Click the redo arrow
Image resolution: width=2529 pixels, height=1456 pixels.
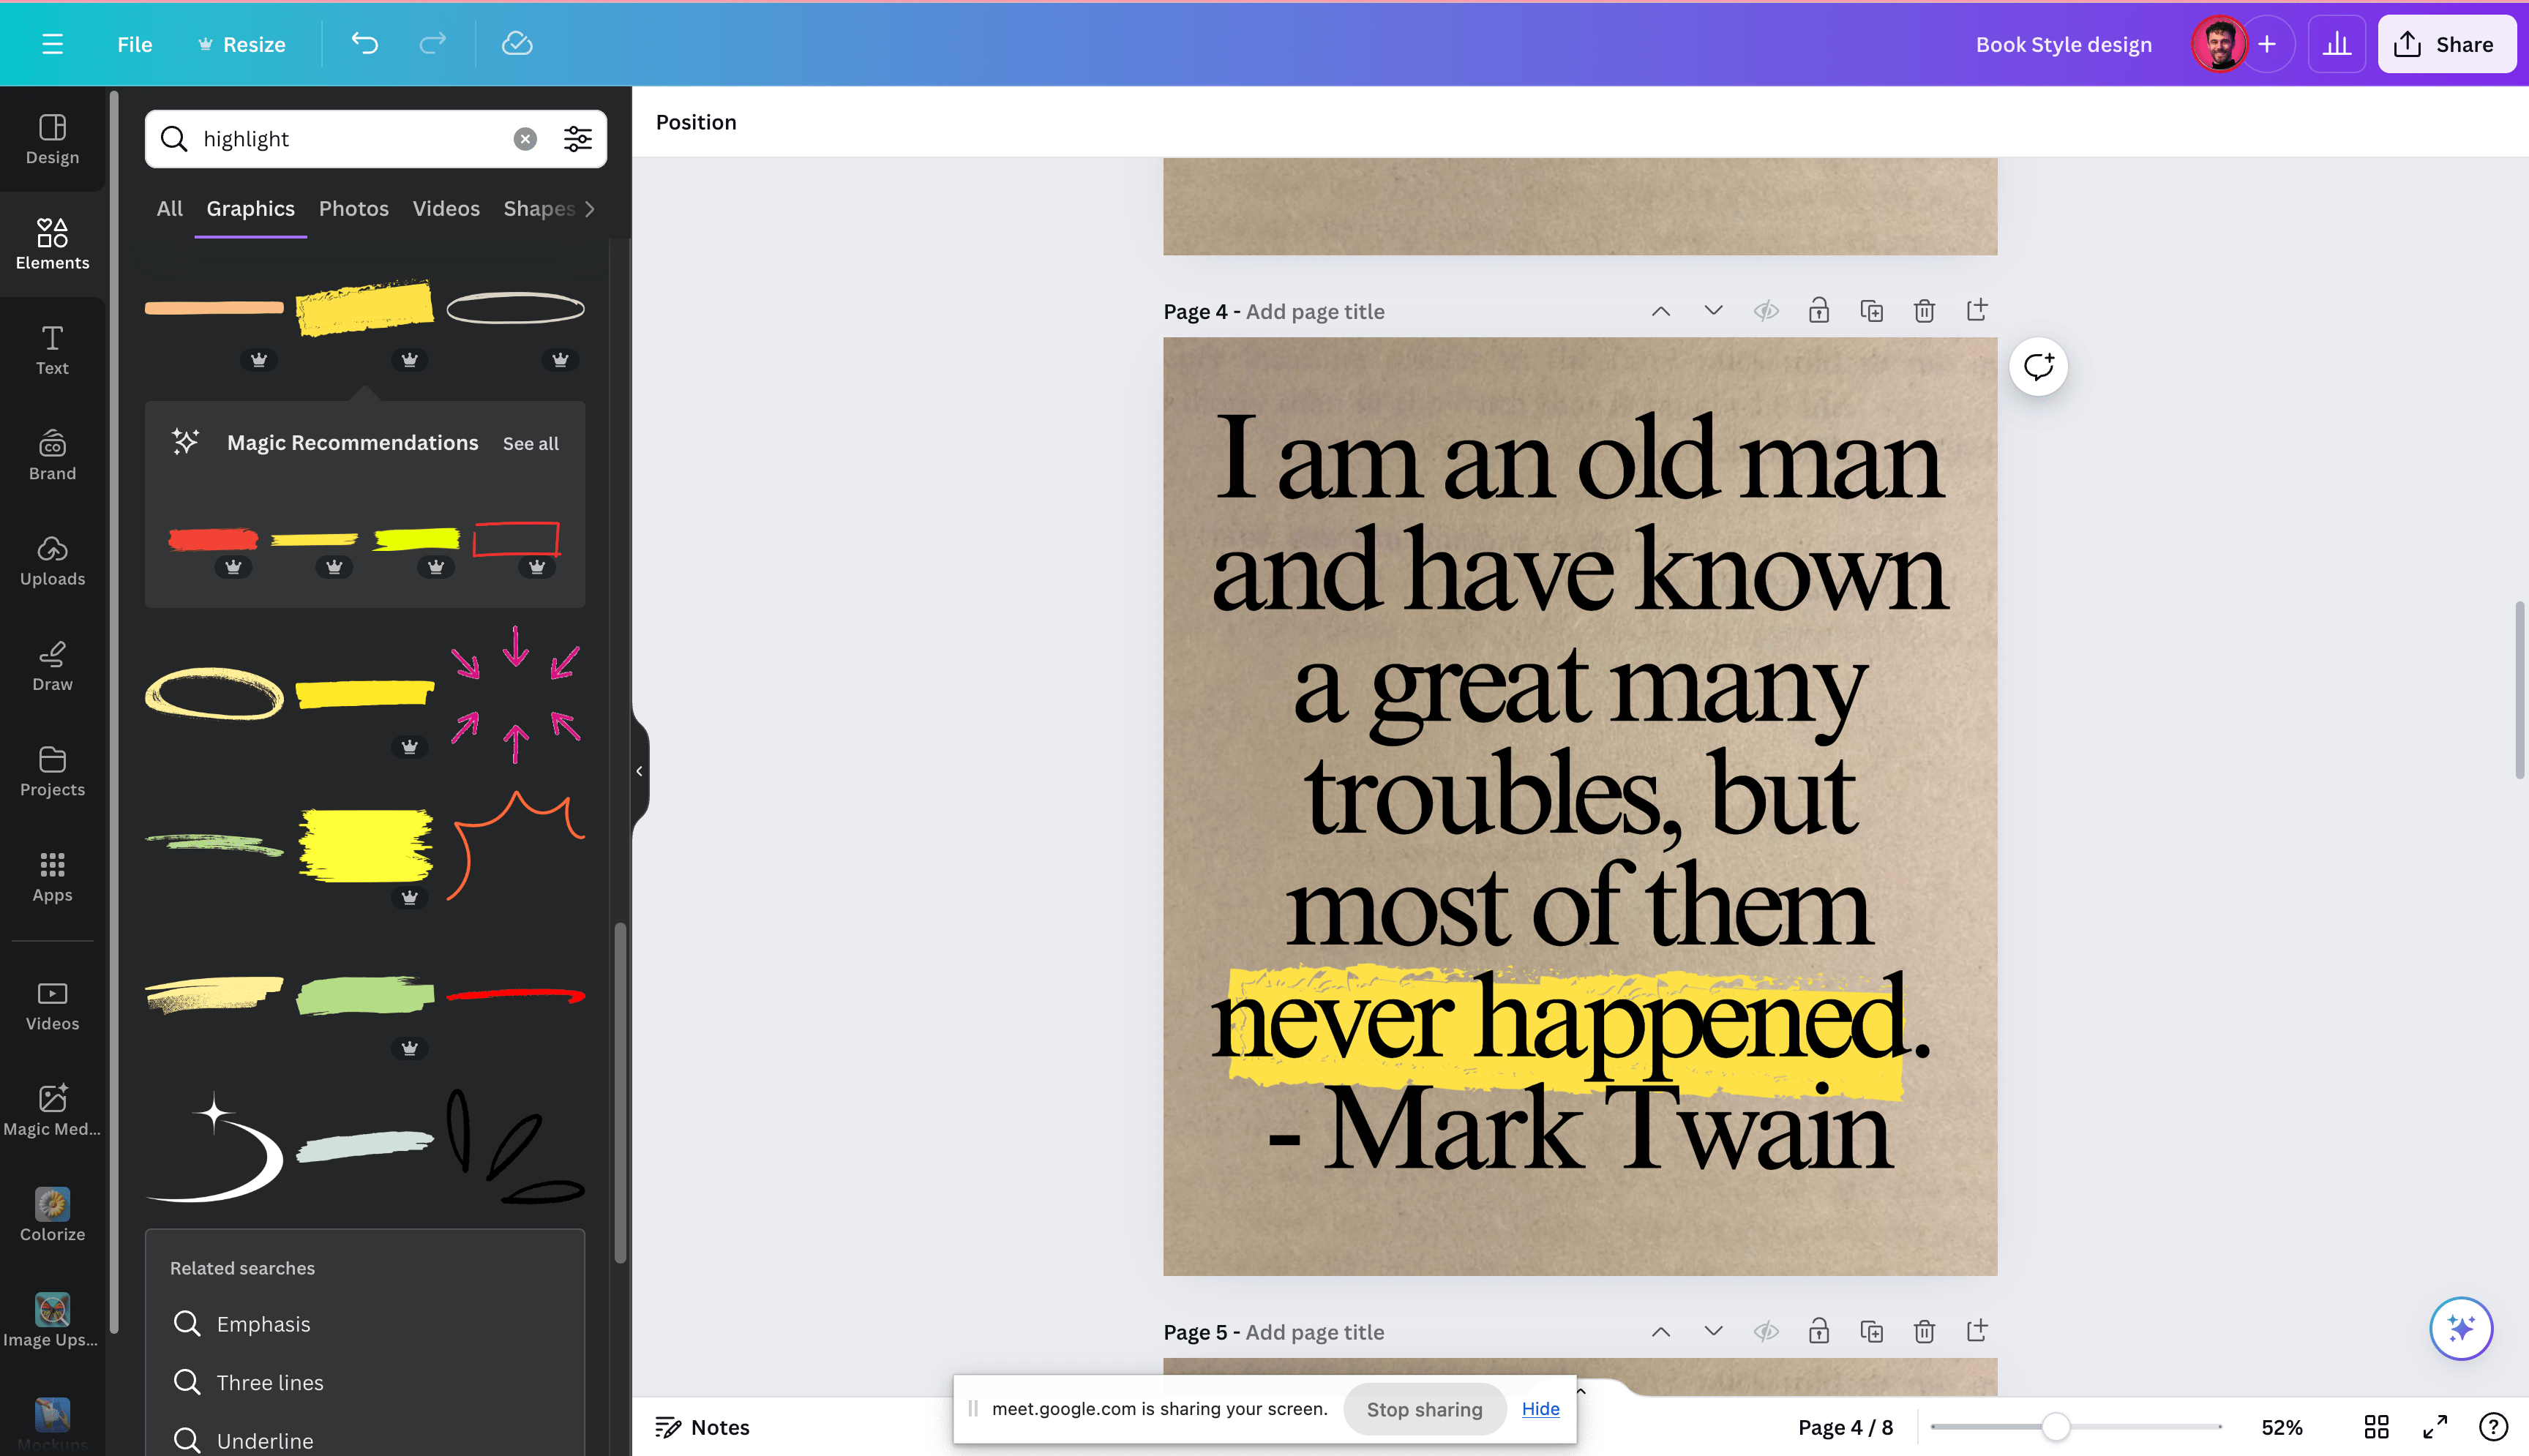coord(432,44)
